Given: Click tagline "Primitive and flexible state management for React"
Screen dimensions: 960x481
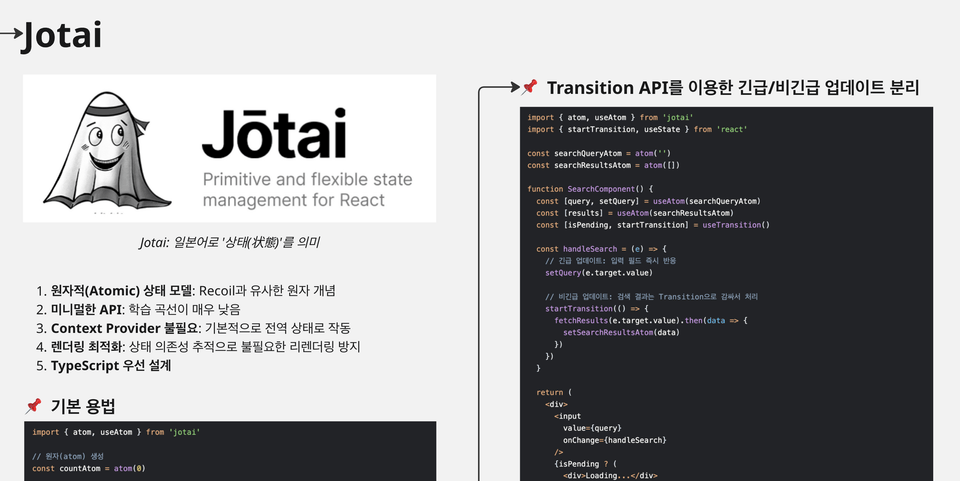Looking at the screenshot, I should (x=307, y=190).
